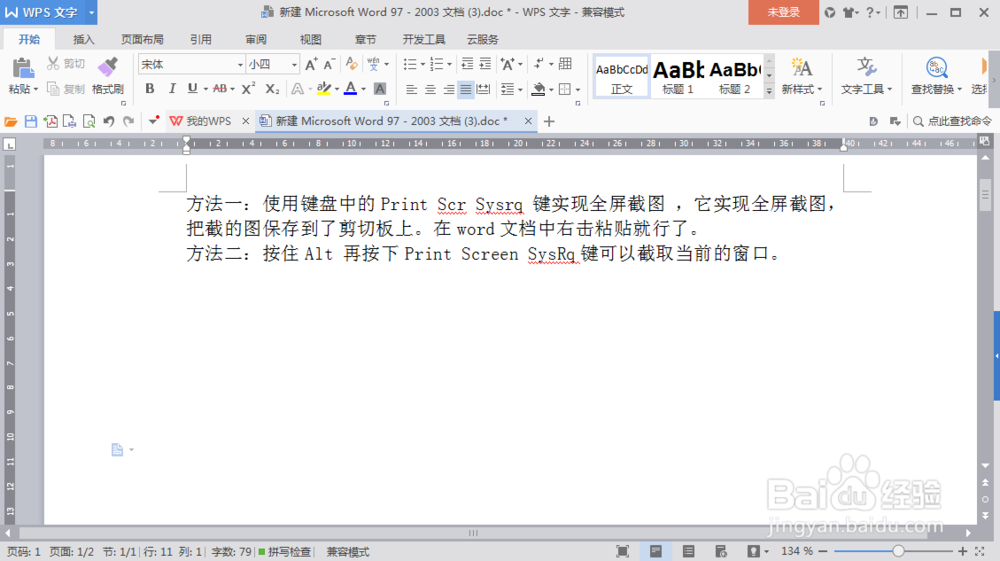Undo the last action
The image size is (1000, 561).
click(109, 121)
